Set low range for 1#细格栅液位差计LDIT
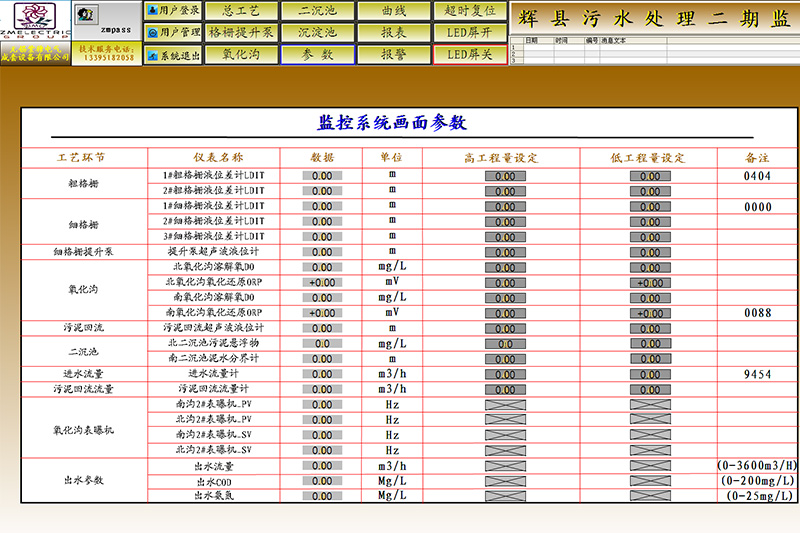The image size is (800, 533). click(650, 207)
